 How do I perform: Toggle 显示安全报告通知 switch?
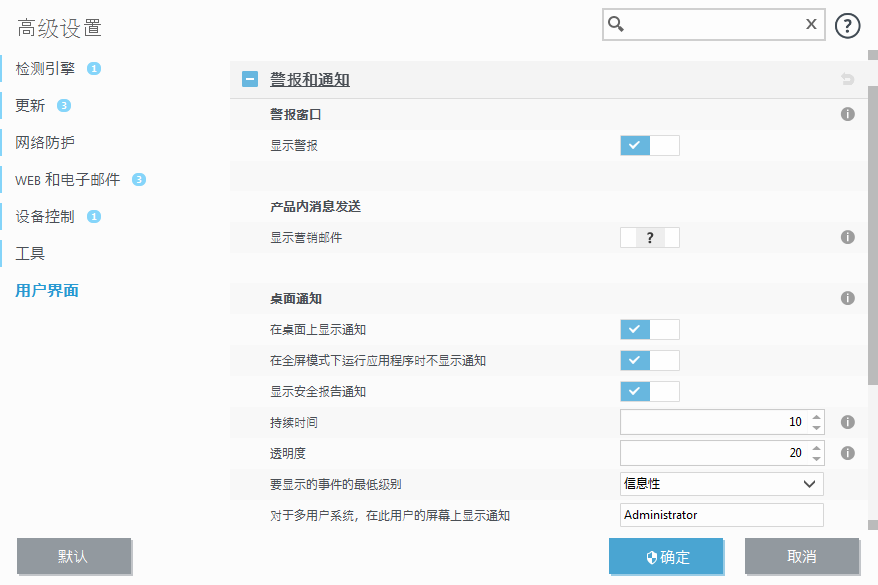point(649,391)
